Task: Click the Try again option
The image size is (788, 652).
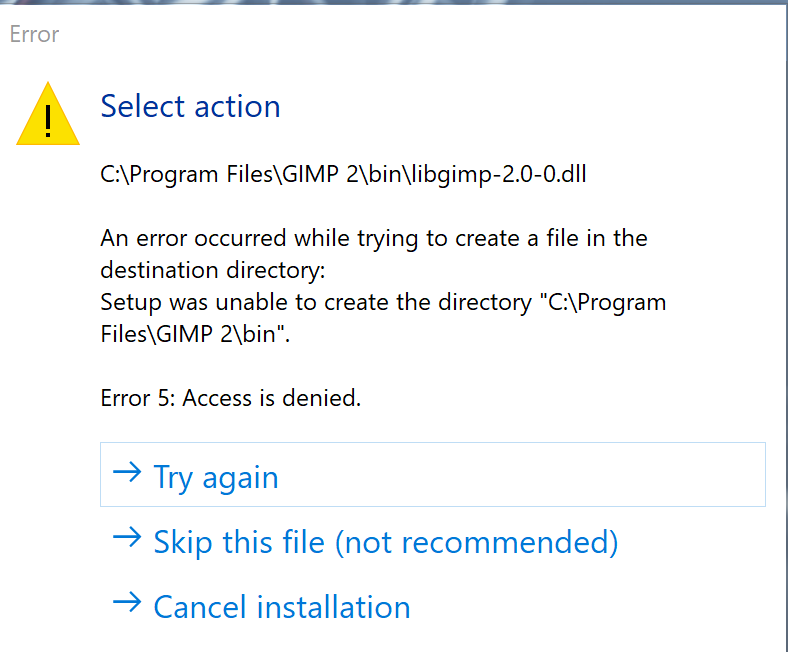Action: point(433,475)
